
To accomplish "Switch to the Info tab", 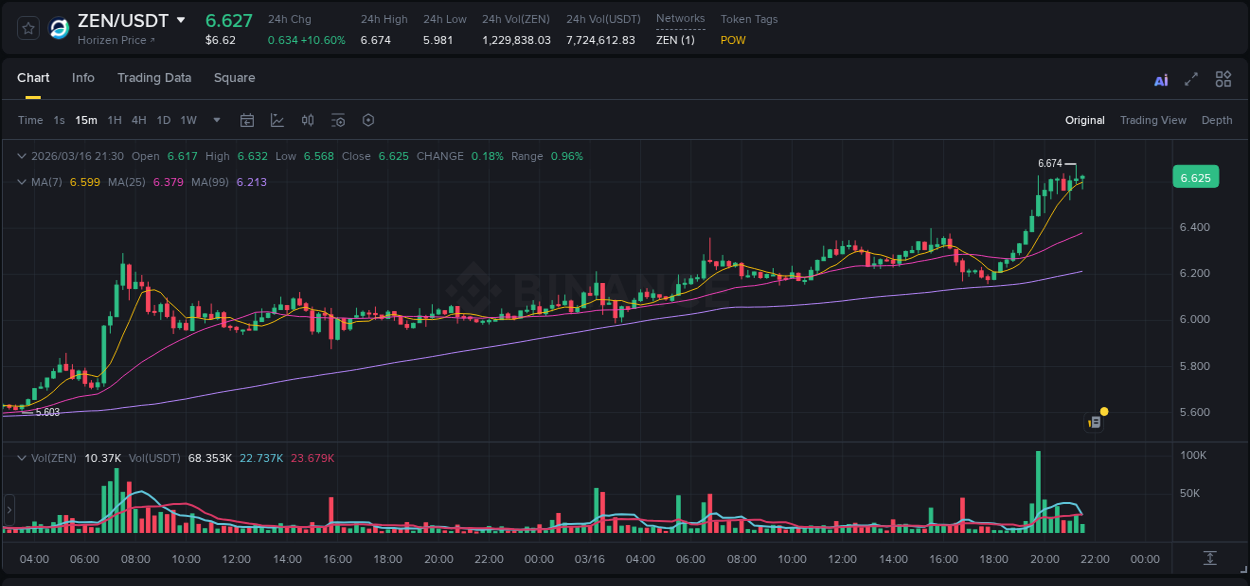I will [x=83, y=78].
